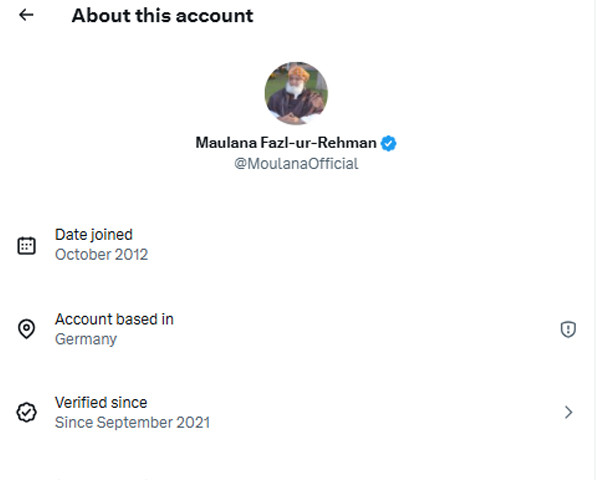600x480 pixels.
Task: Open the @MoulanaOfficial handle
Action: (x=296, y=164)
